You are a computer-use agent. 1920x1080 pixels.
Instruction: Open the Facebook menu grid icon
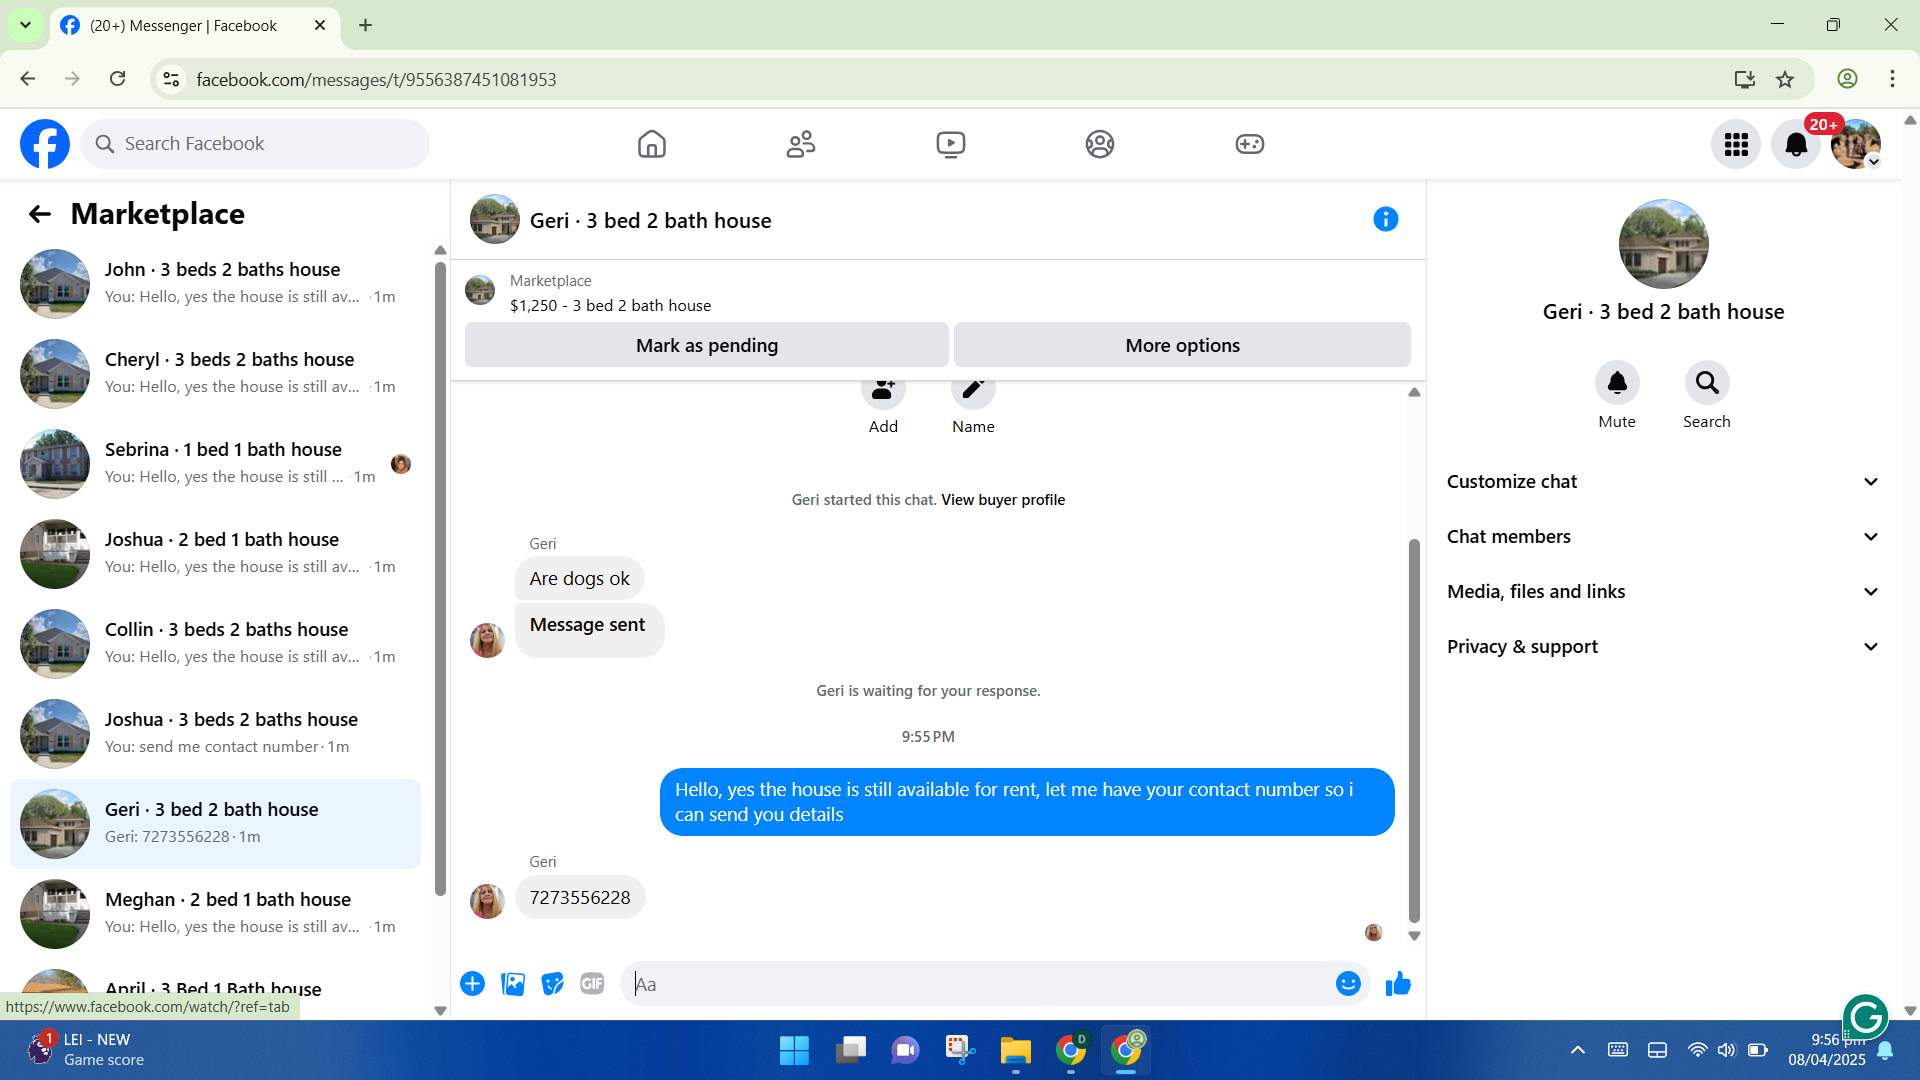click(1736, 144)
